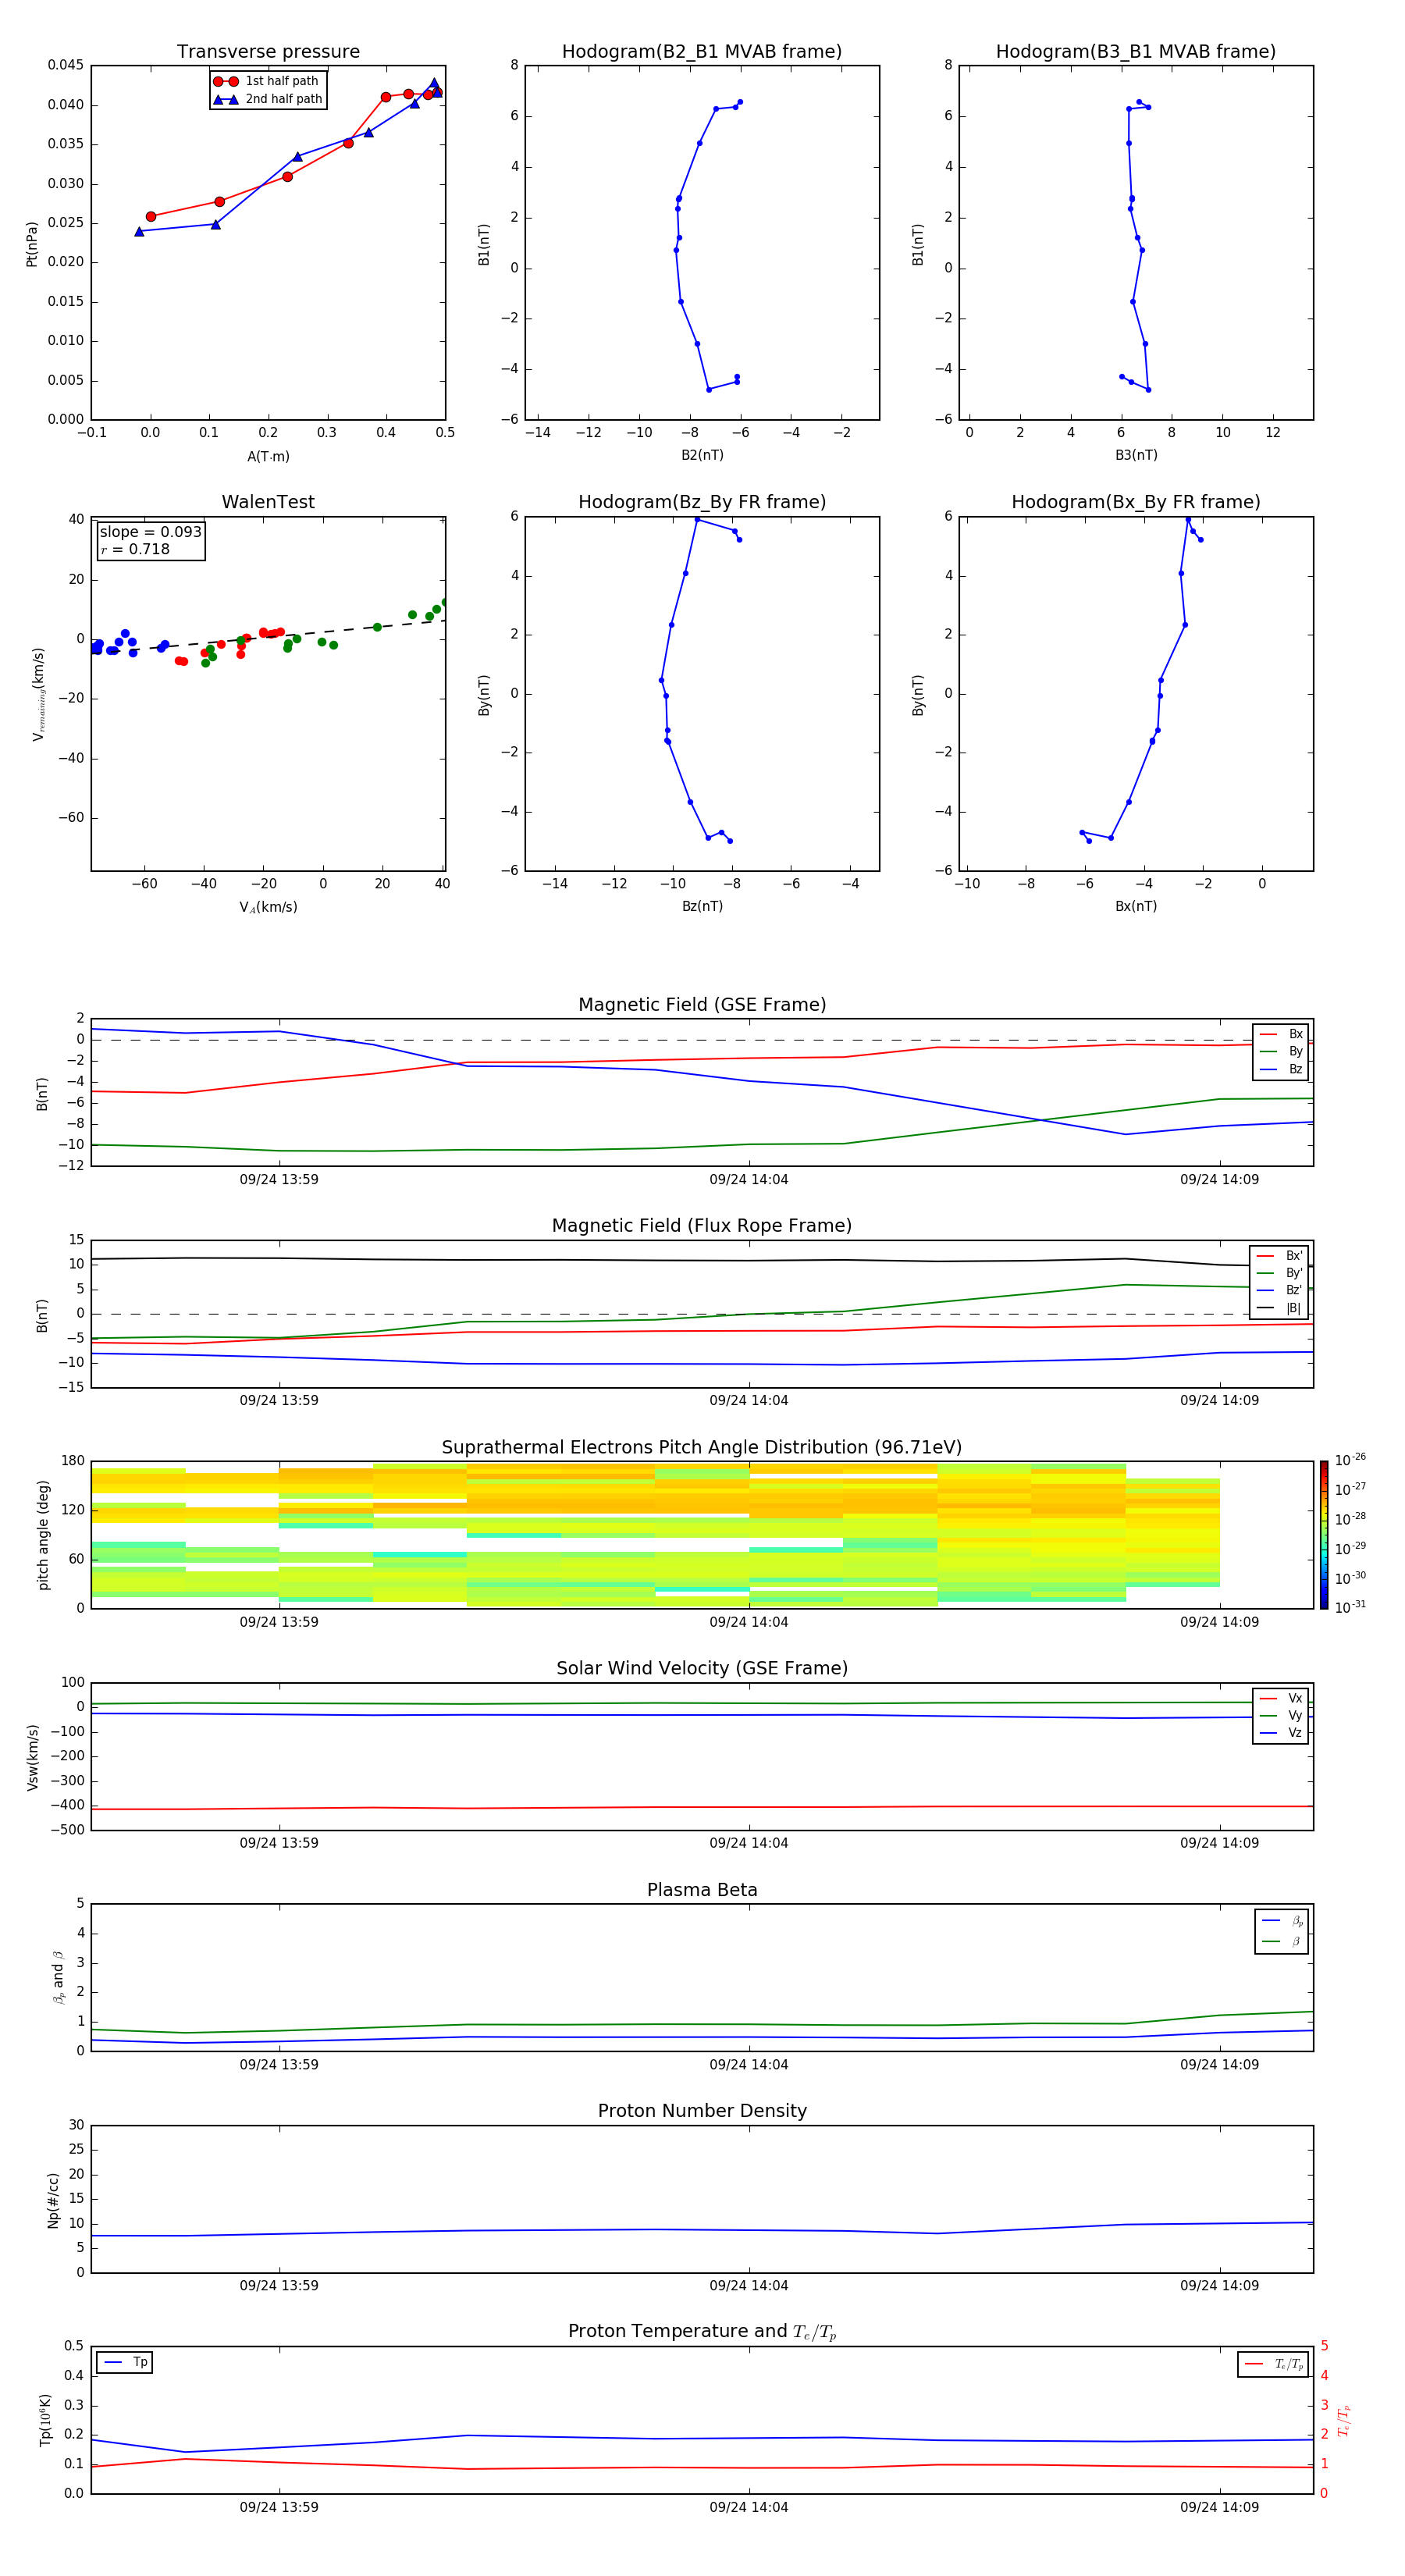Click 'Bx' legend entry in GSE magnetic field plot
This screenshot has width=1405, height=2576.
[1281, 1034]
